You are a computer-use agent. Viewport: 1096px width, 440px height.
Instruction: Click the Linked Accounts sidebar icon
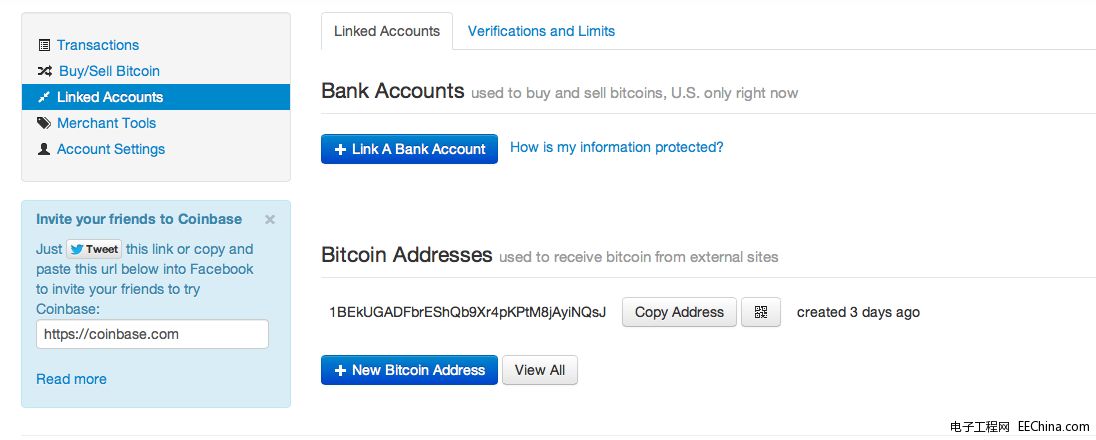(x=43, y=97)
